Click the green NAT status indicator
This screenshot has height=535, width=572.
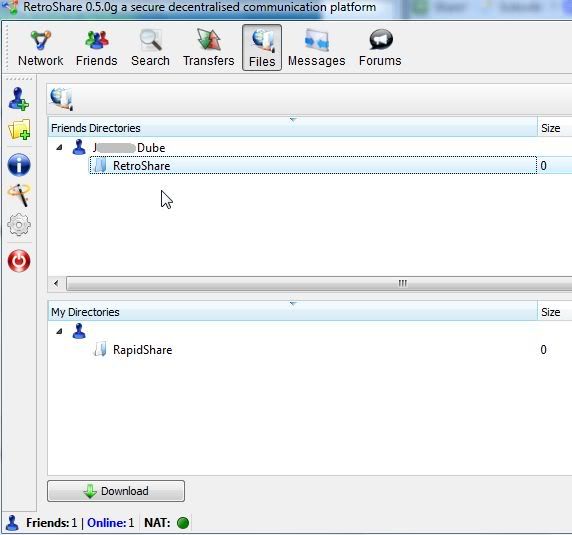(x=183, y=523)
